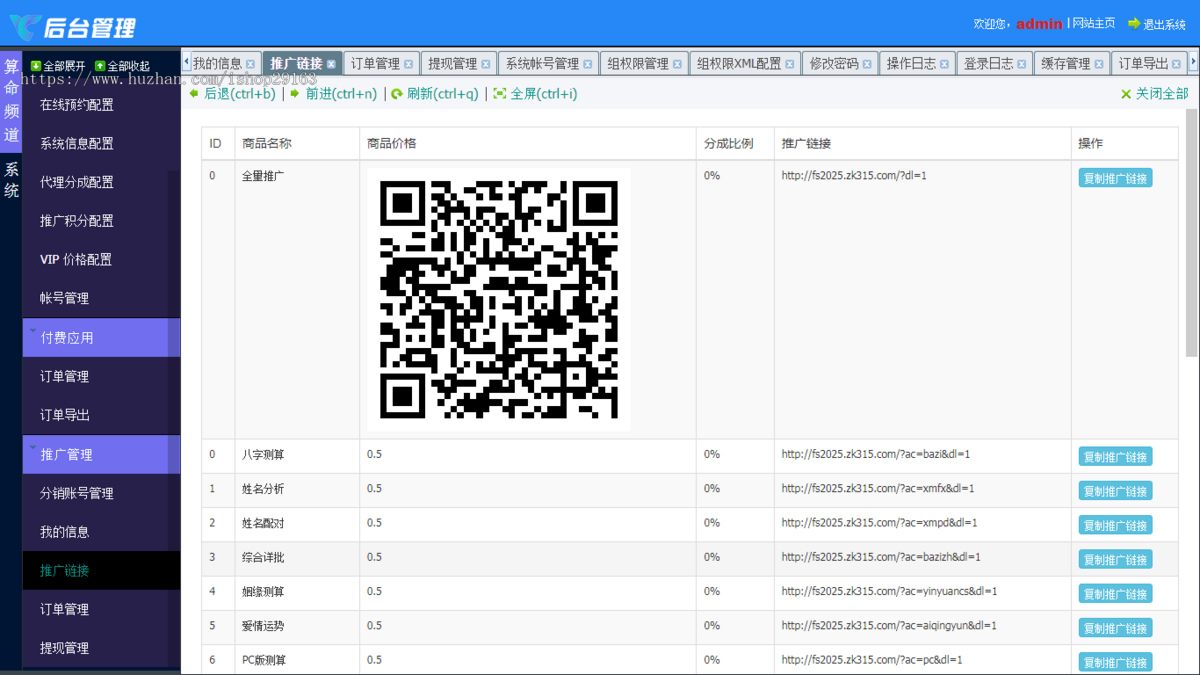This screenshot has height=675, width=1200.
Task: Select the 系统 side channel
Action: pos(11,180)
